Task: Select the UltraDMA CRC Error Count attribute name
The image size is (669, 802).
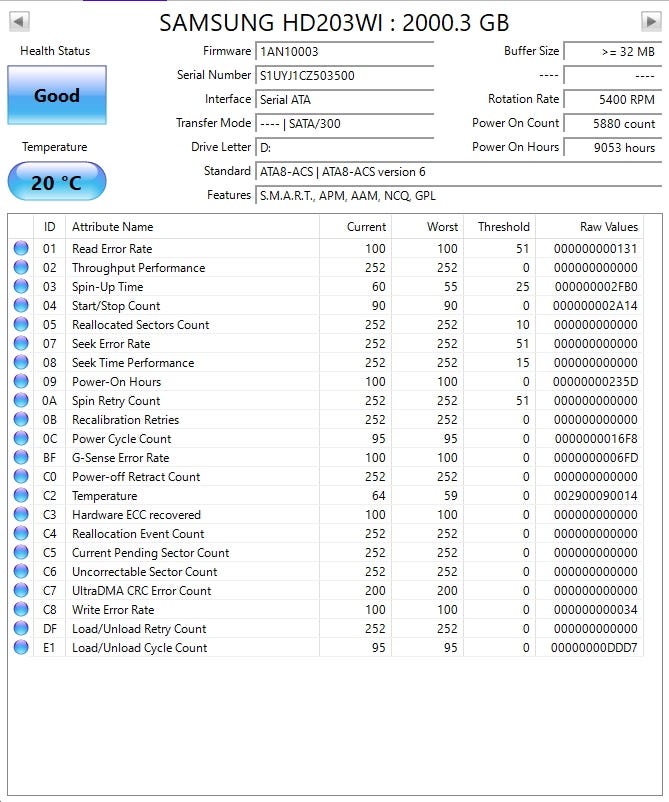Action: (x=142, y=591)
